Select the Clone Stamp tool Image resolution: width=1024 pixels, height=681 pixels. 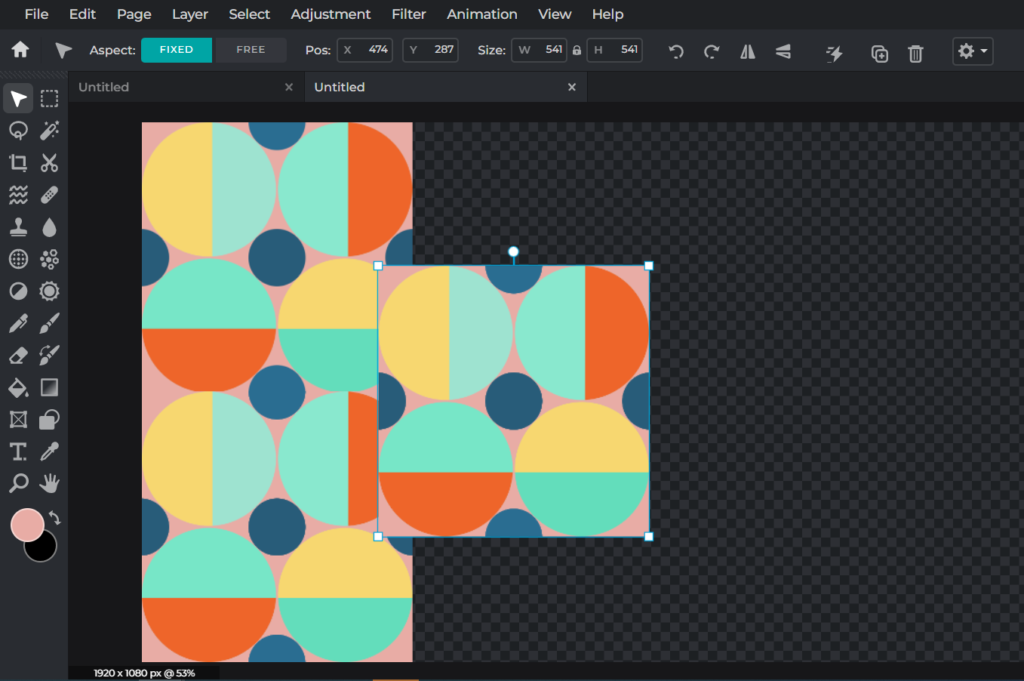click(x=17, y=227)
